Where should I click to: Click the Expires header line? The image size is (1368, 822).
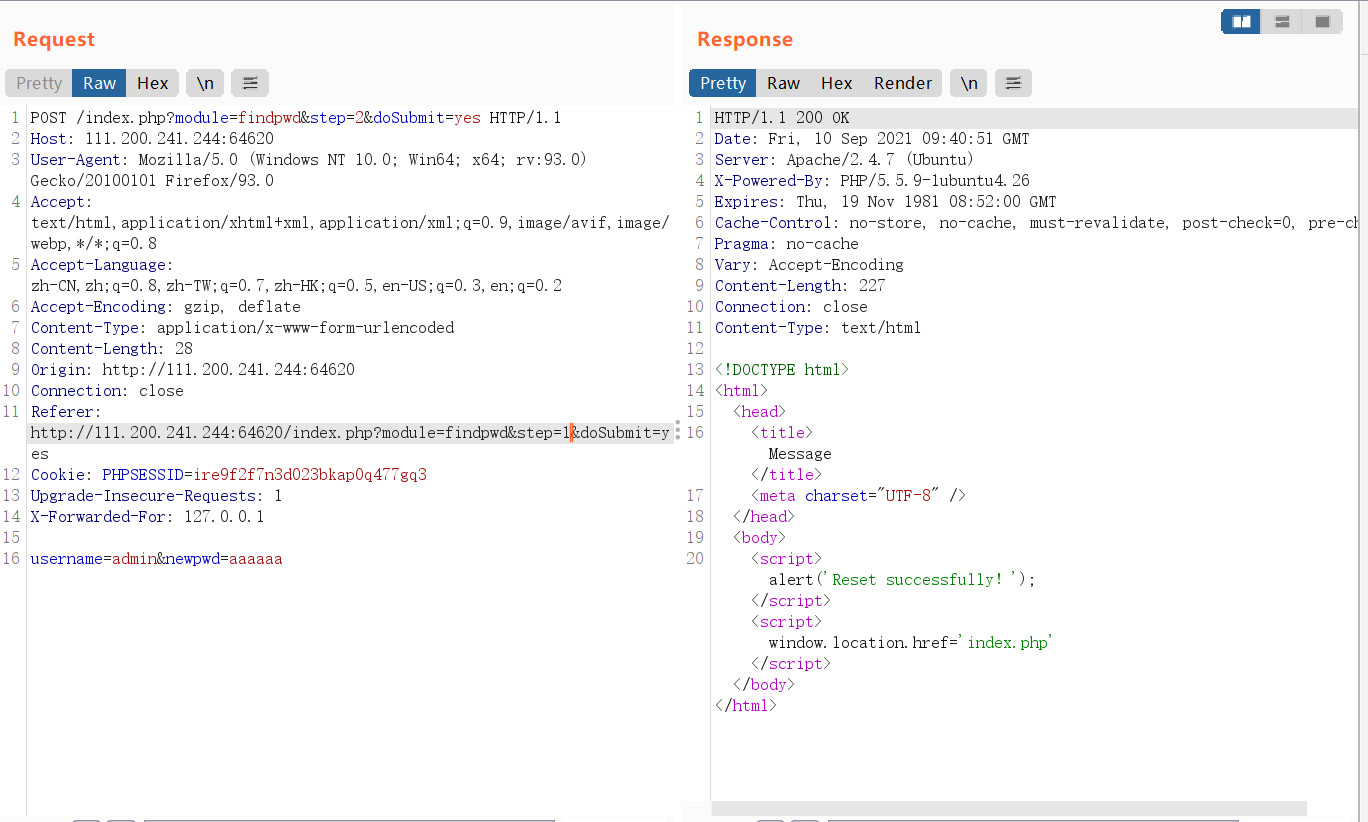885,202
